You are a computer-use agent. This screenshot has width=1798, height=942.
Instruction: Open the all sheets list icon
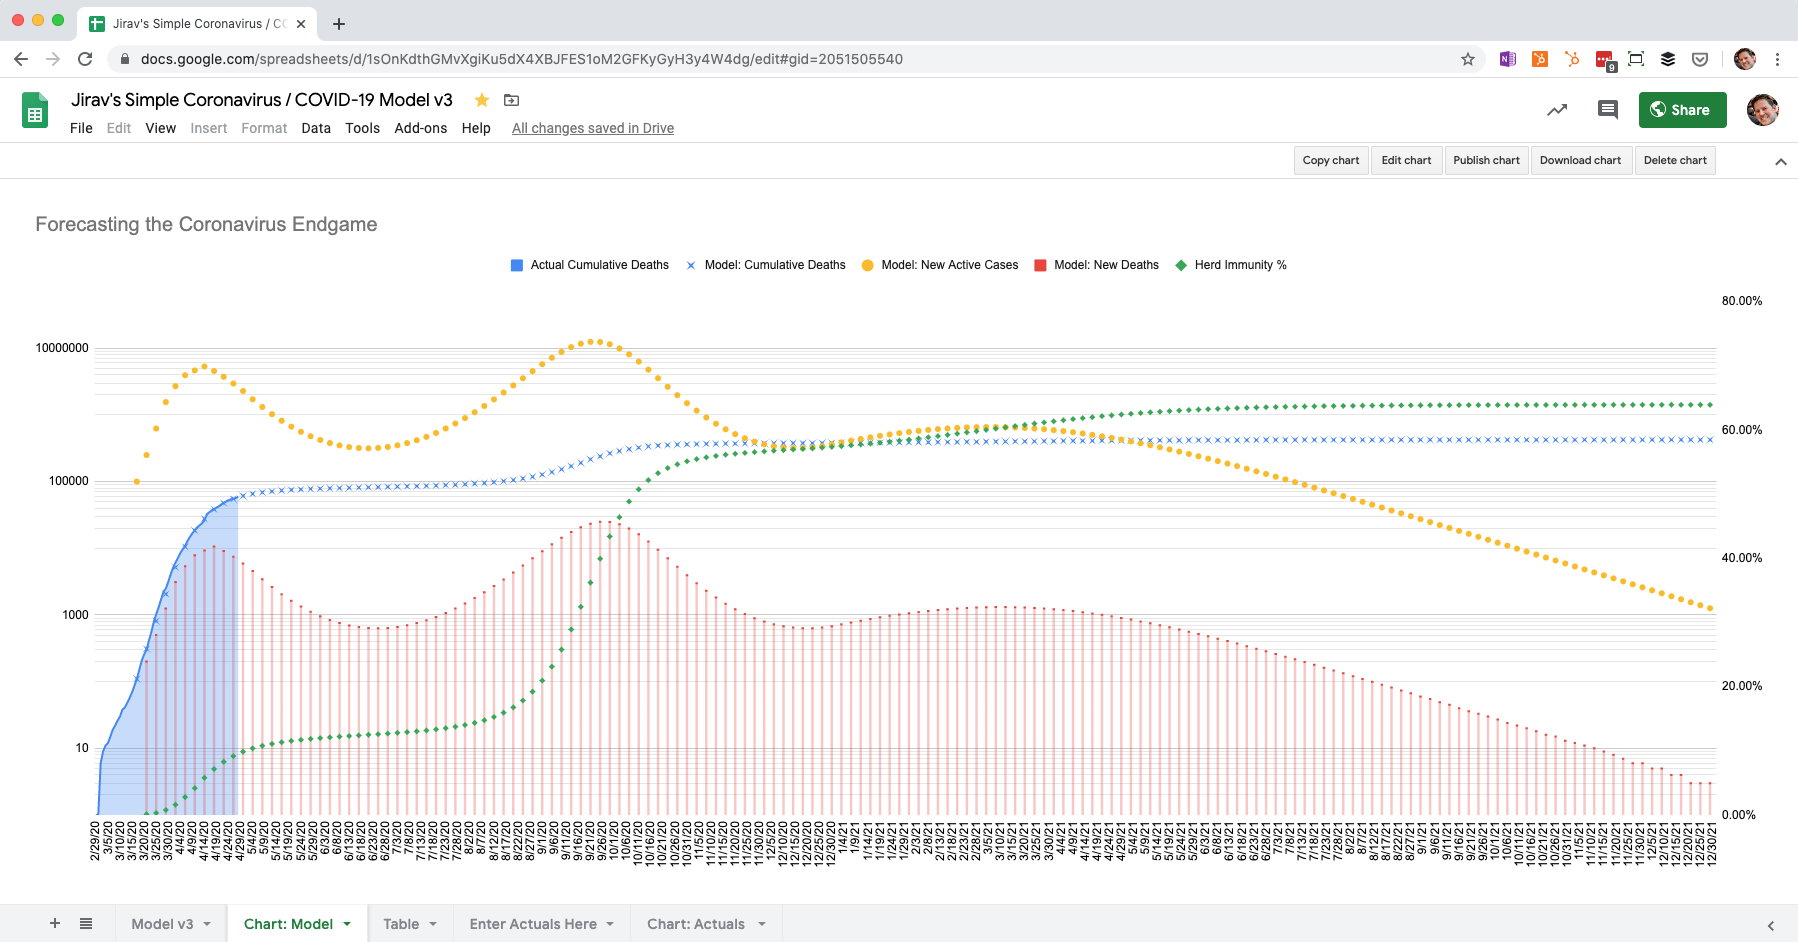pyautogui.click(x=86, y=924)
